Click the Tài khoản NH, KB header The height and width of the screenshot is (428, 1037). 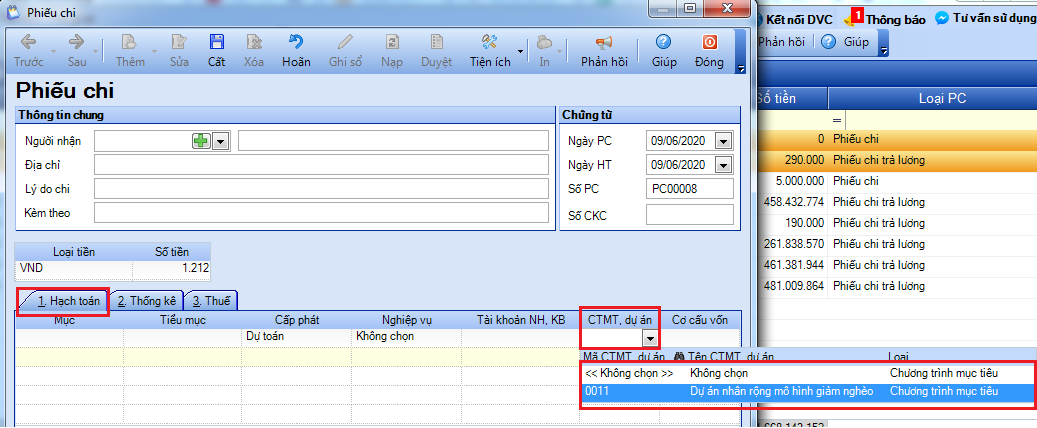coord(521,320)
